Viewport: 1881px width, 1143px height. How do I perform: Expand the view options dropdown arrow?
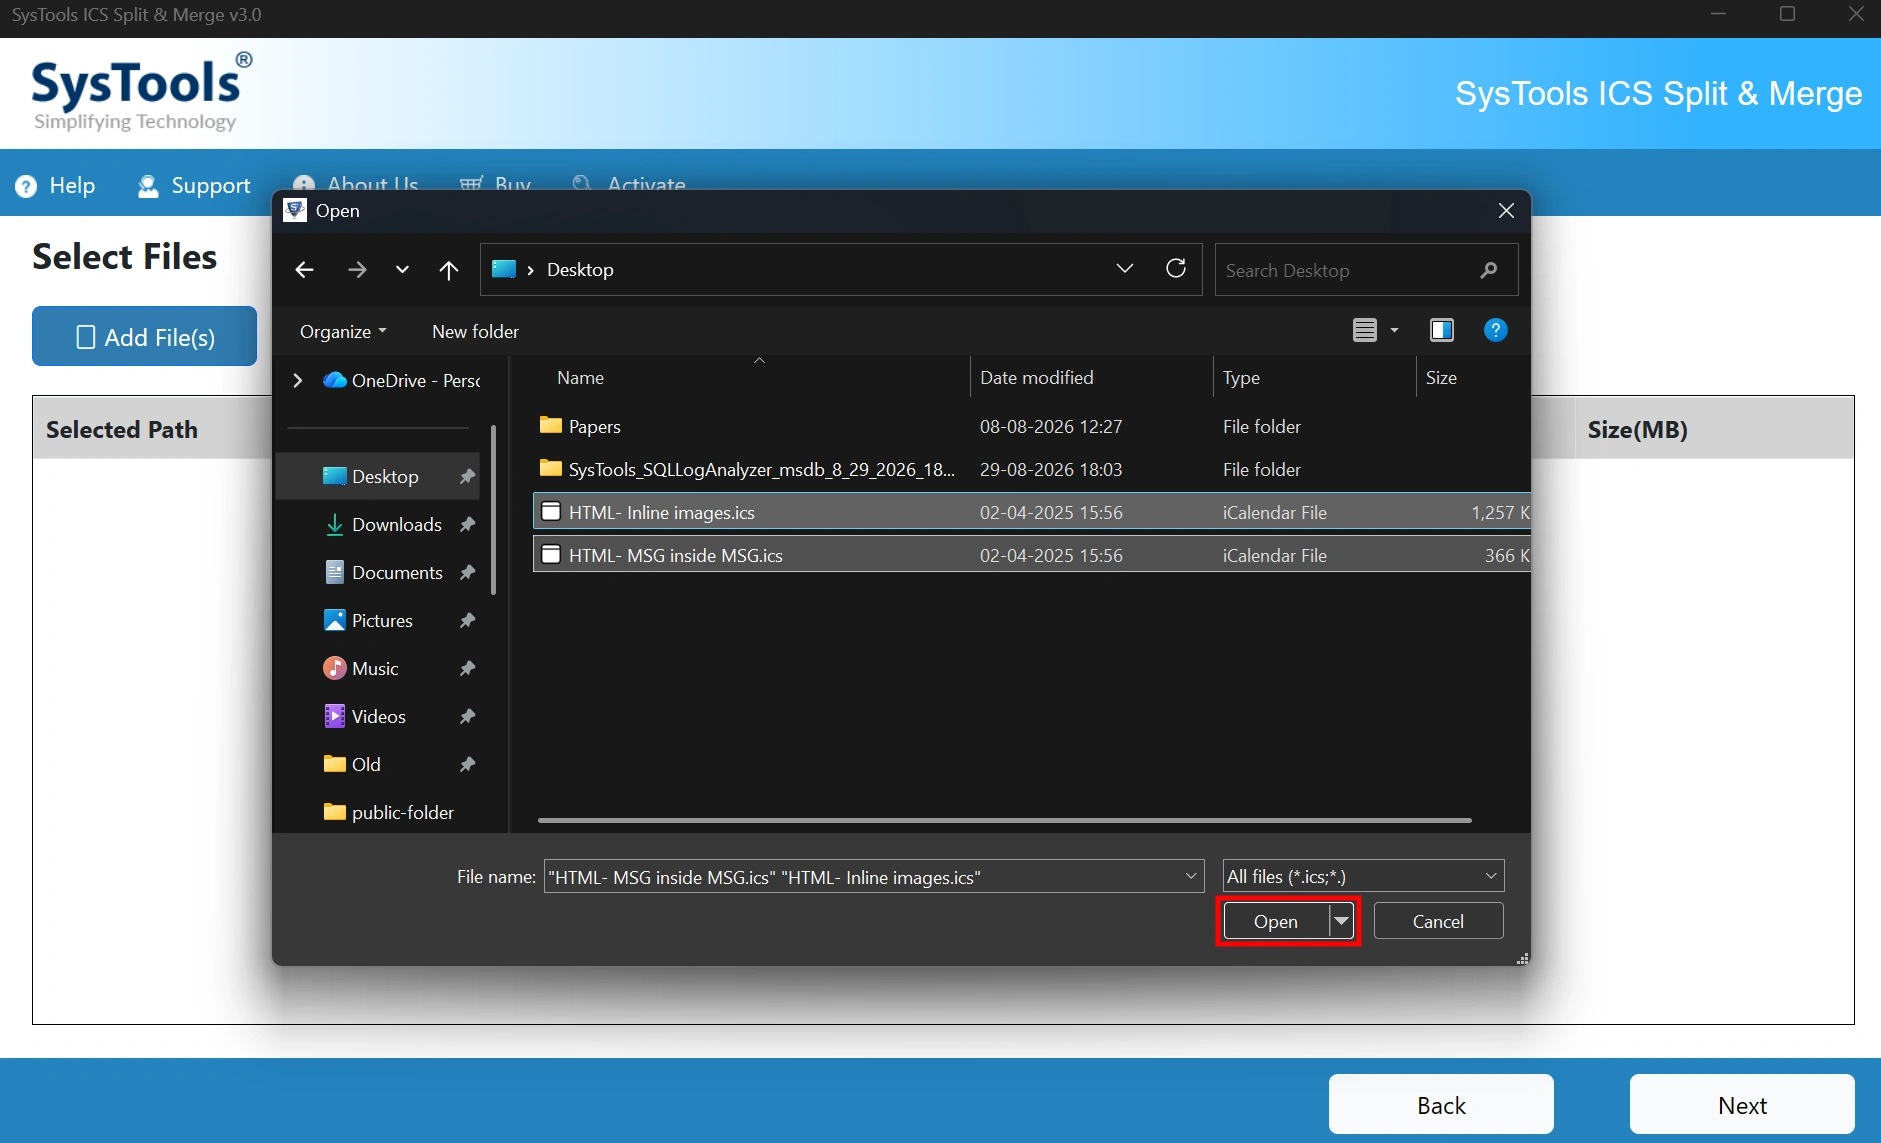(x=1394, y=330)
